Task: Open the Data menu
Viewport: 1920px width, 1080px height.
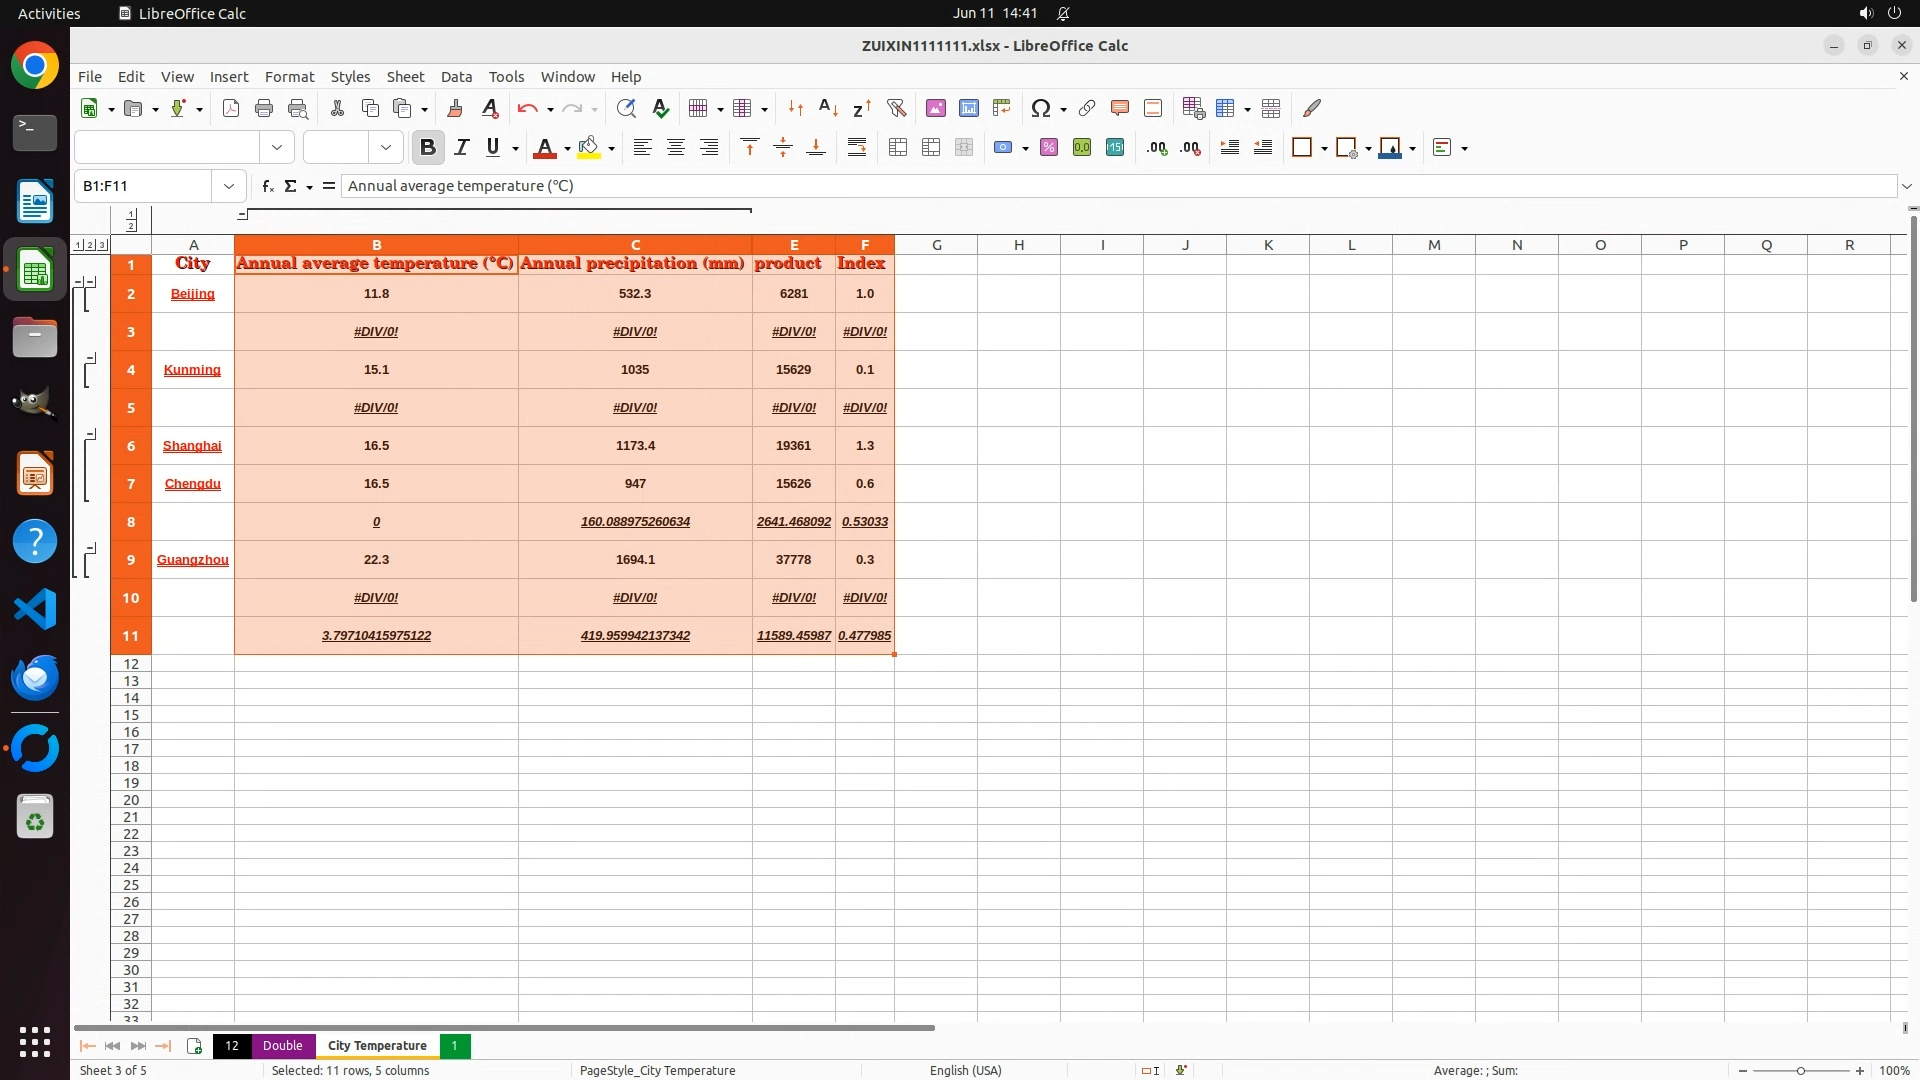Action: point(456,77)
